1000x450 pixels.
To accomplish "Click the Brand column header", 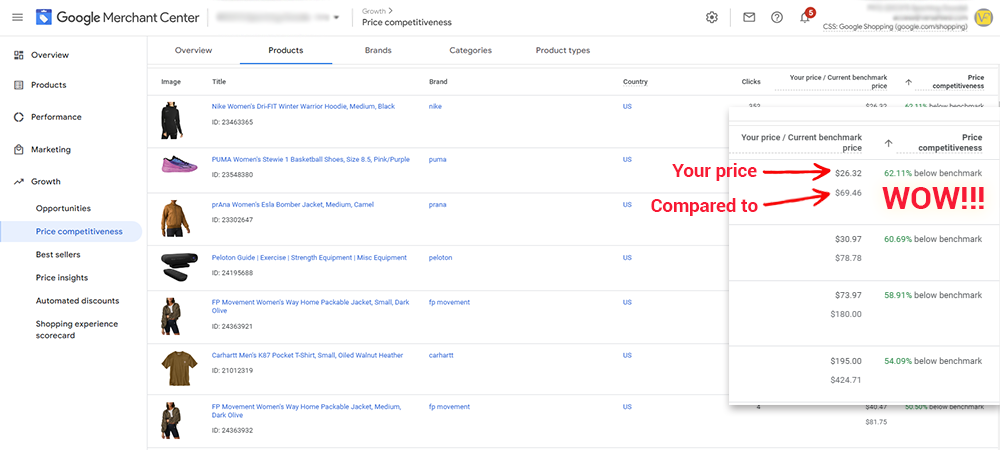I will 438,82.
